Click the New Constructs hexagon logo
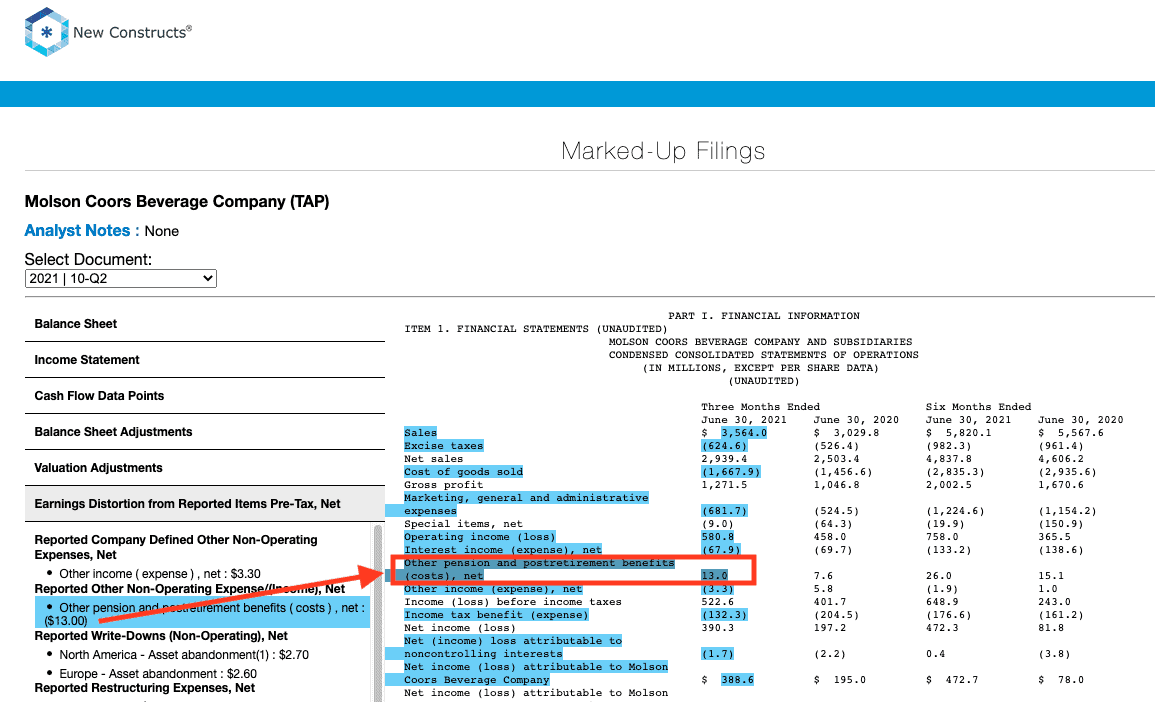Image resolution: width=1155 pixels, height=702 pixels. [x=46, y=32]
